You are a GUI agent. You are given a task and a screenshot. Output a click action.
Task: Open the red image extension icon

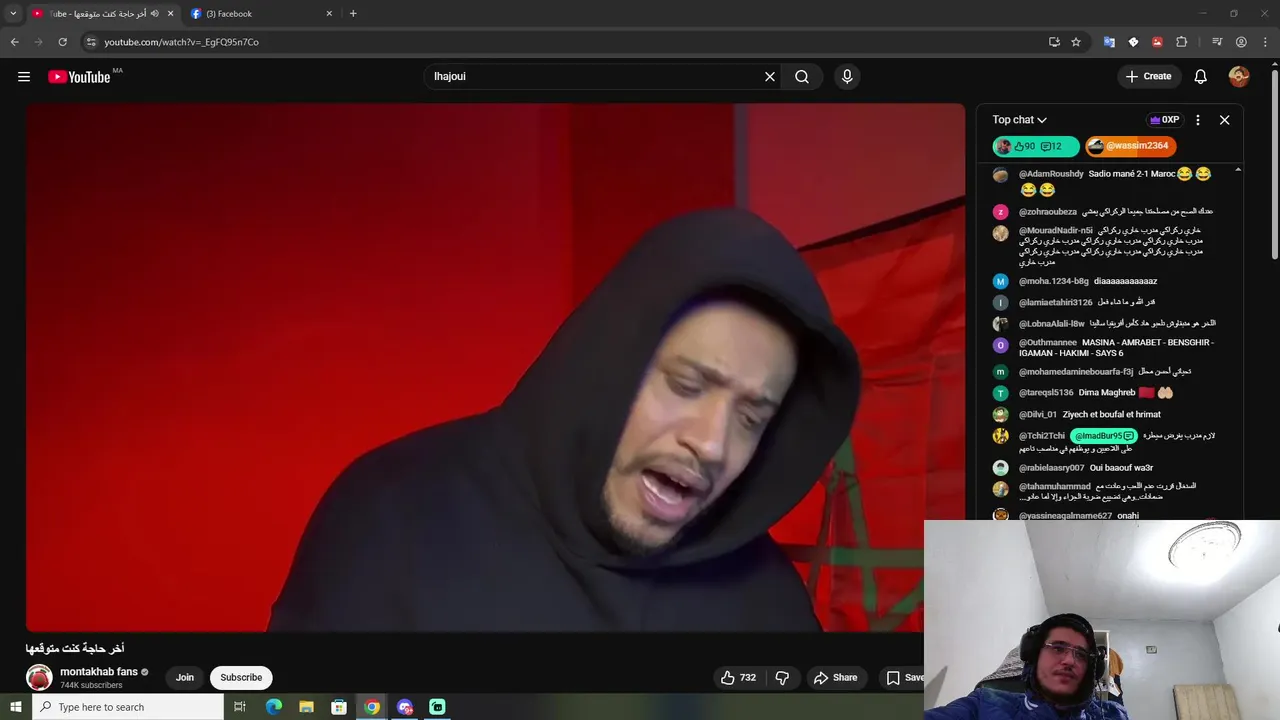click(x=1157, y=42)
